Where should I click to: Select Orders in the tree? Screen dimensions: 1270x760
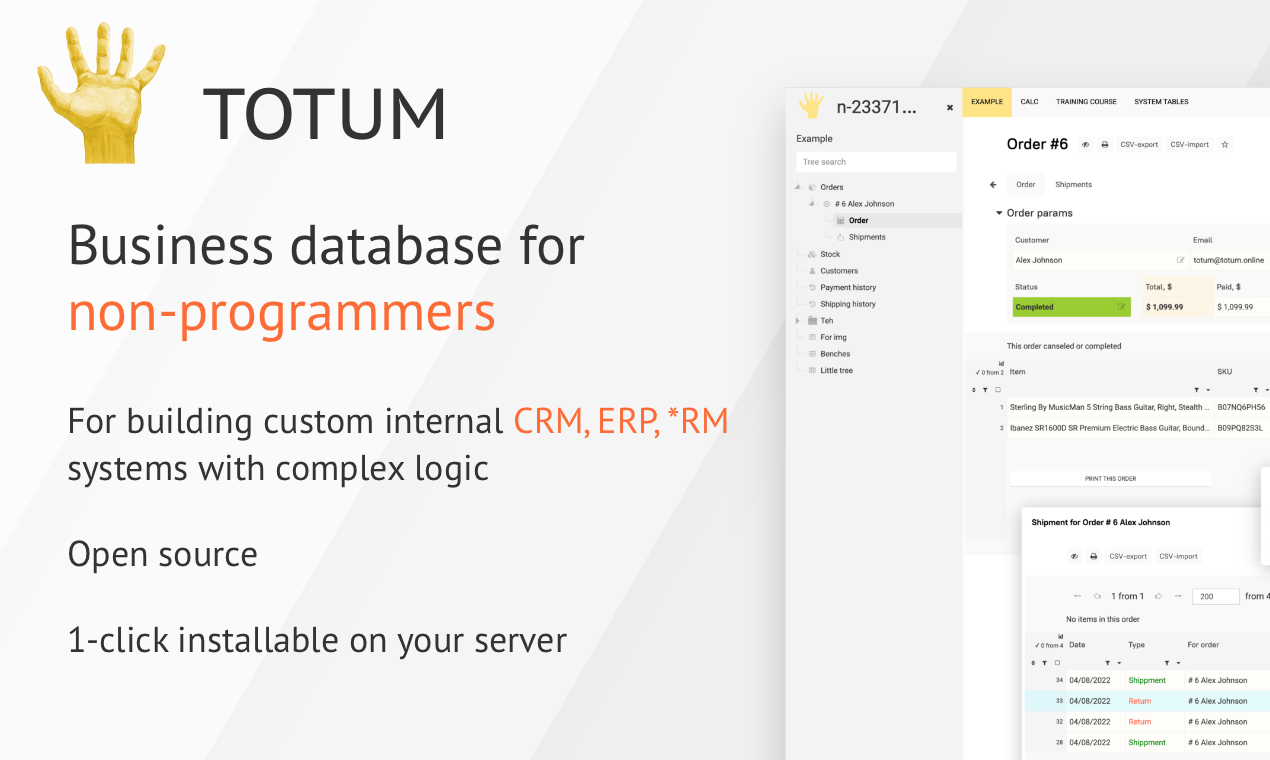click(831, 187)
